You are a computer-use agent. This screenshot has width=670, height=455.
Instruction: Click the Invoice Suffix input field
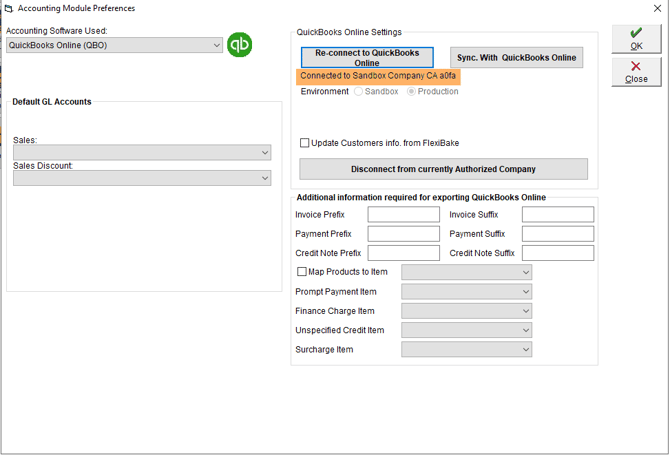[x=558, y=214]
